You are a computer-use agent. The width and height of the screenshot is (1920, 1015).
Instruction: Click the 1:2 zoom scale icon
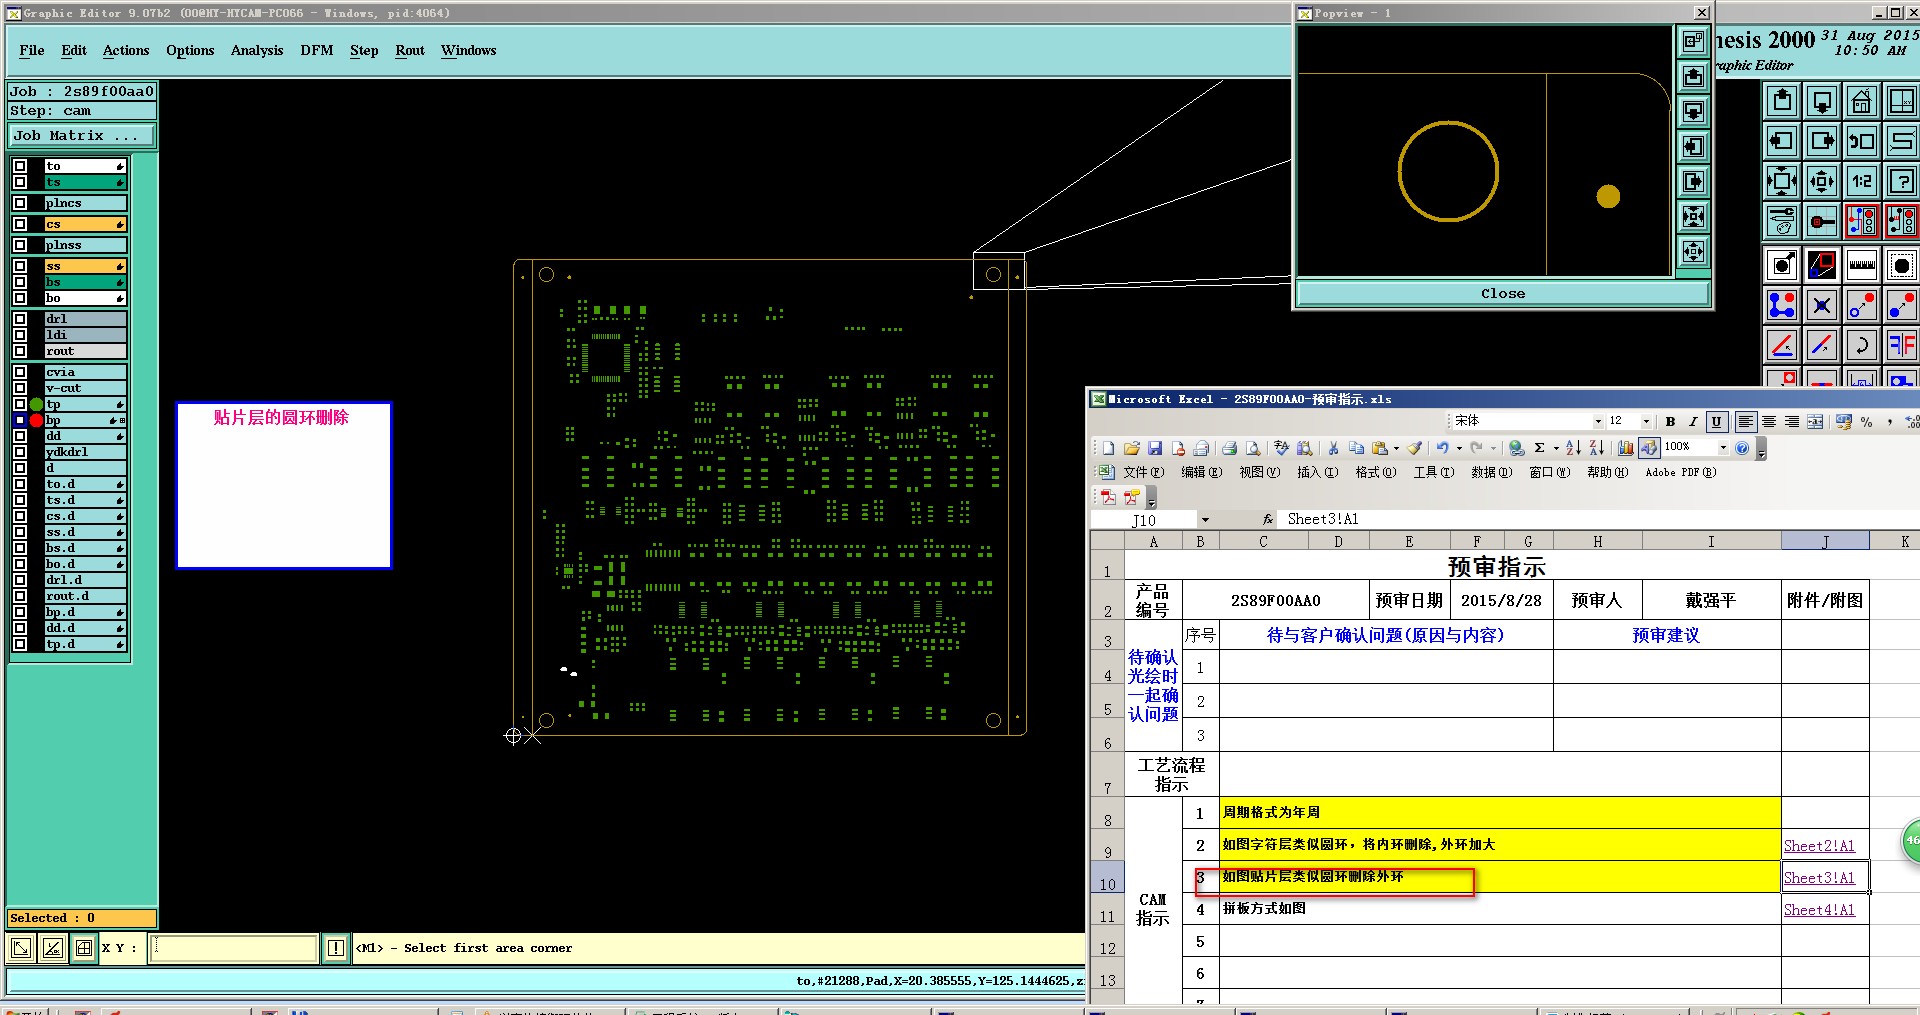pyautogui.click(x=1862, y=181)
